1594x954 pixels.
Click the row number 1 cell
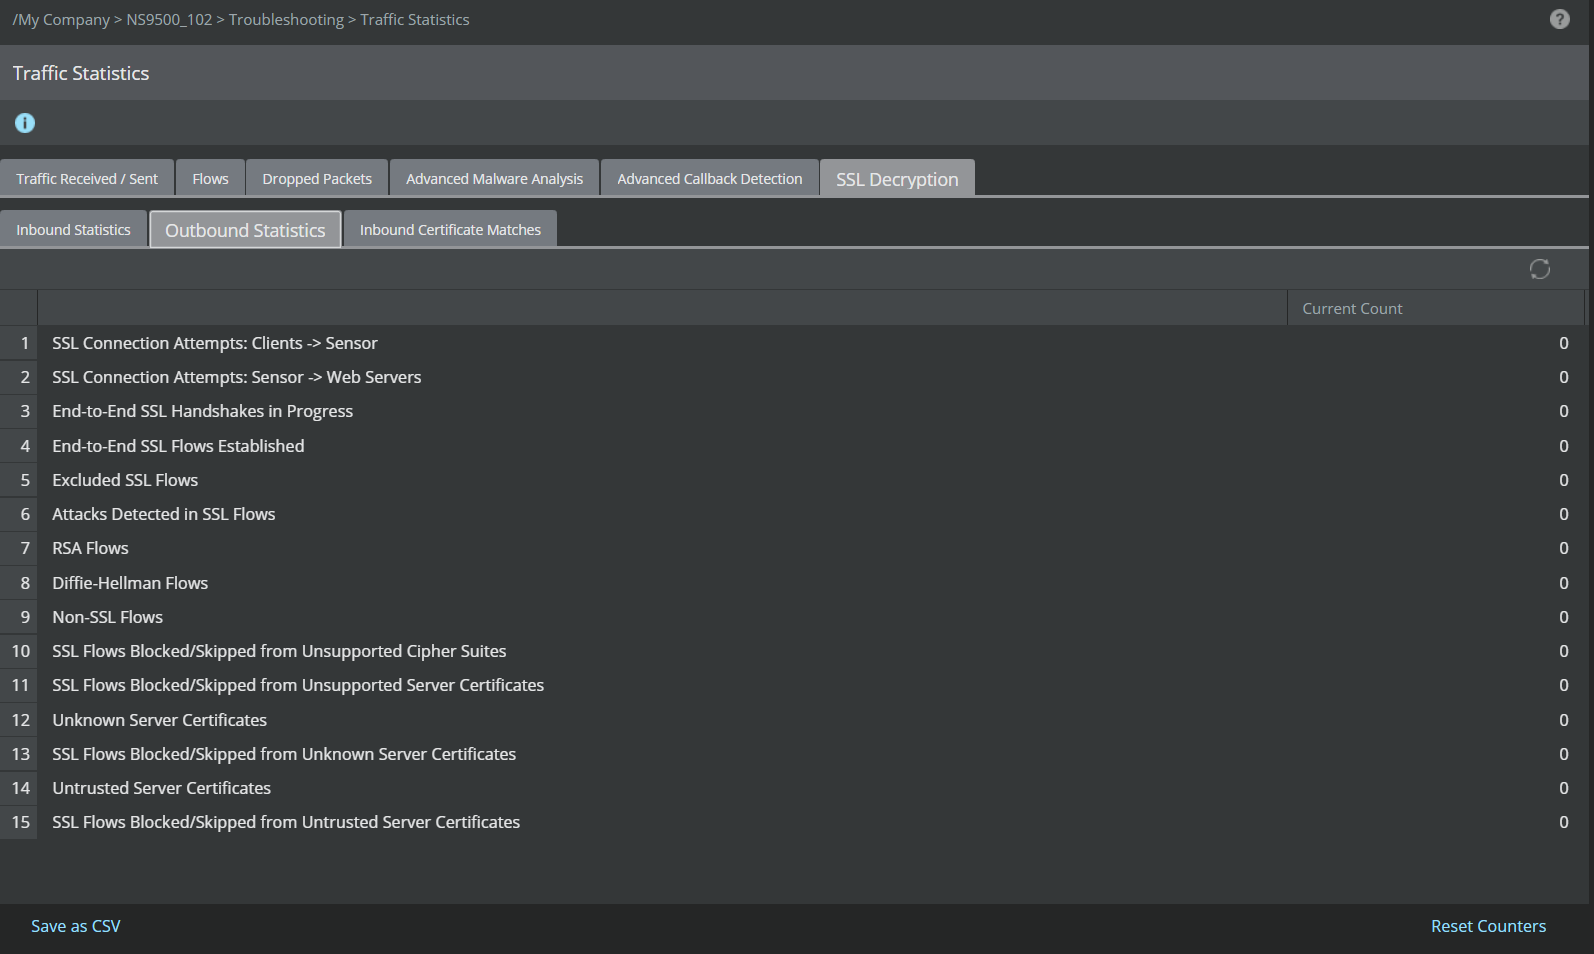(18, 343)
